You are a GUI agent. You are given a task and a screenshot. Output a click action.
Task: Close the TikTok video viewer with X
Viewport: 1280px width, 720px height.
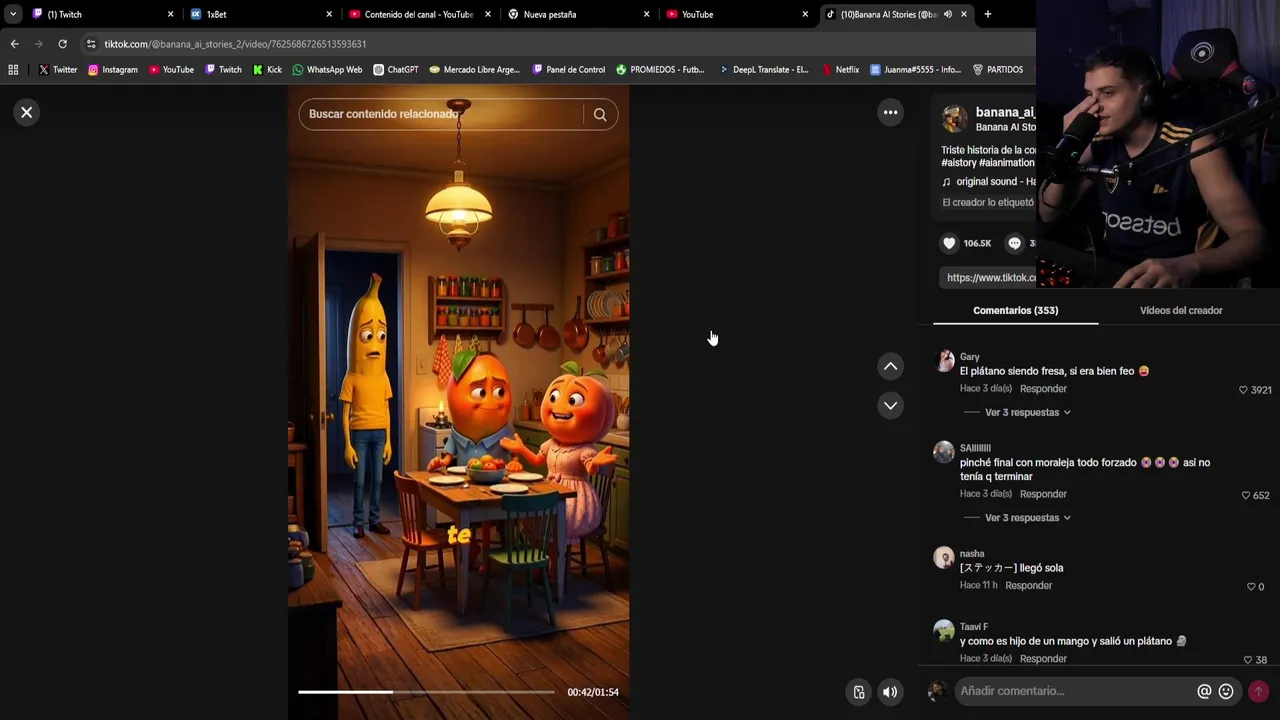point(27,112)
